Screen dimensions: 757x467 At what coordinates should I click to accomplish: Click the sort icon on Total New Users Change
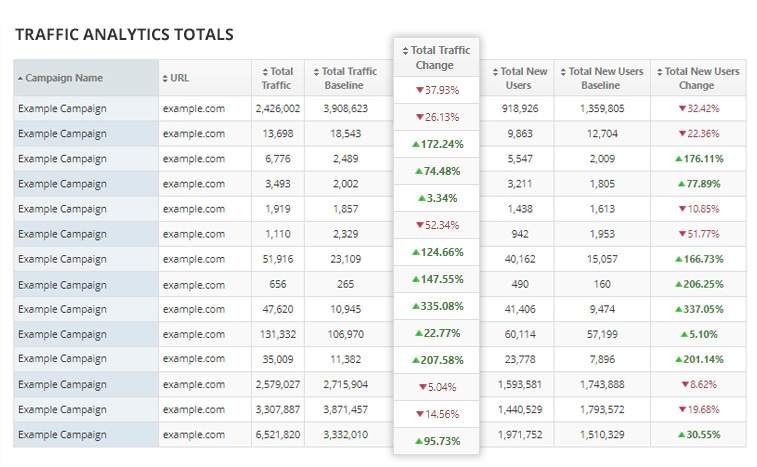coord(659,72)
